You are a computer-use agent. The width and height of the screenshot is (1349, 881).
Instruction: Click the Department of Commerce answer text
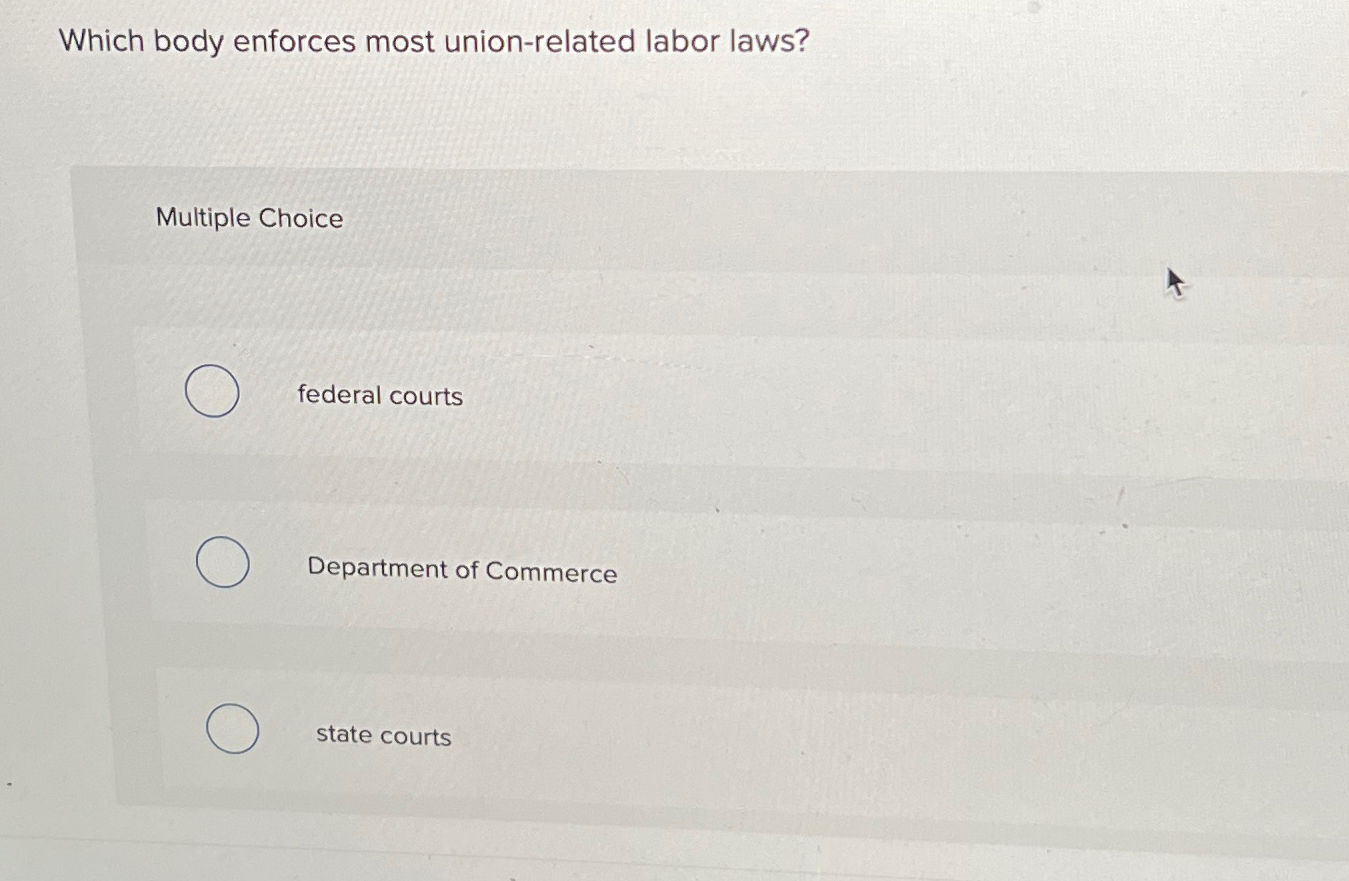461,571
